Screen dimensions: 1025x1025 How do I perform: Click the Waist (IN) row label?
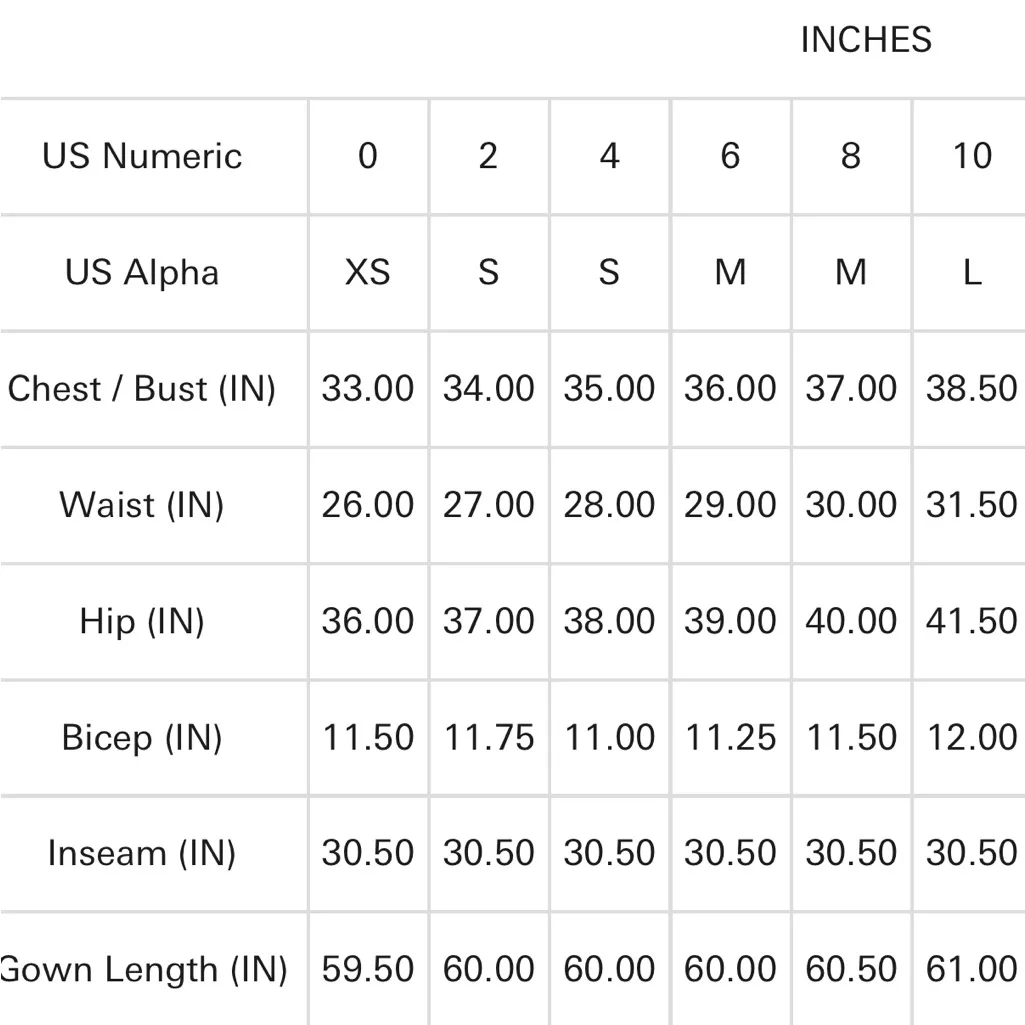142,504
